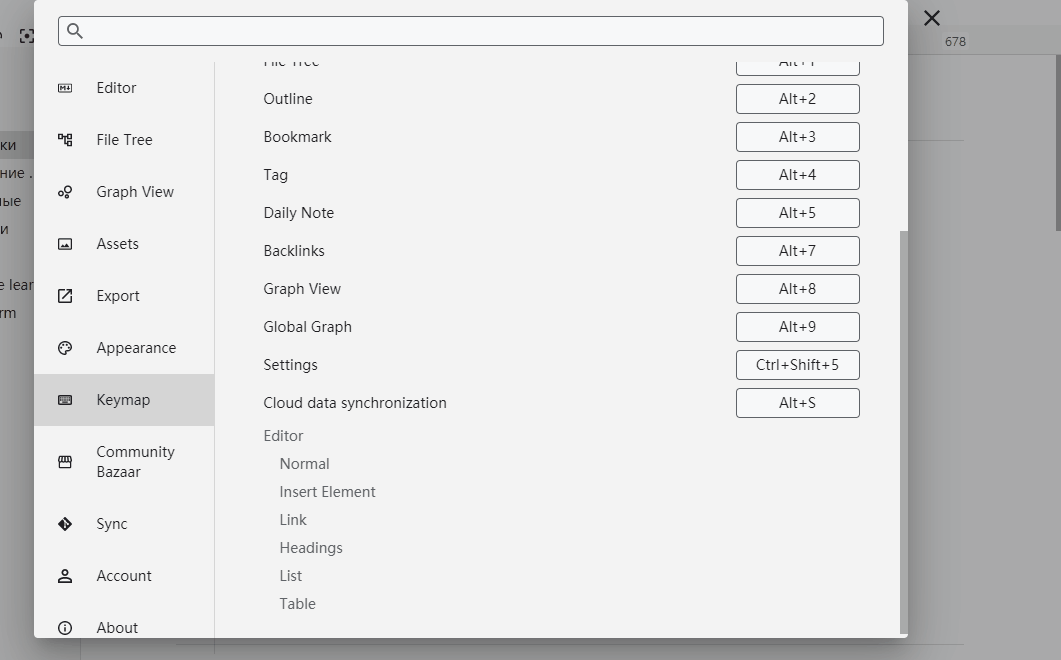Click the Appearance palette icon
The height and width of the screenshot is (660, 1061).
click(x=65, y=348)
